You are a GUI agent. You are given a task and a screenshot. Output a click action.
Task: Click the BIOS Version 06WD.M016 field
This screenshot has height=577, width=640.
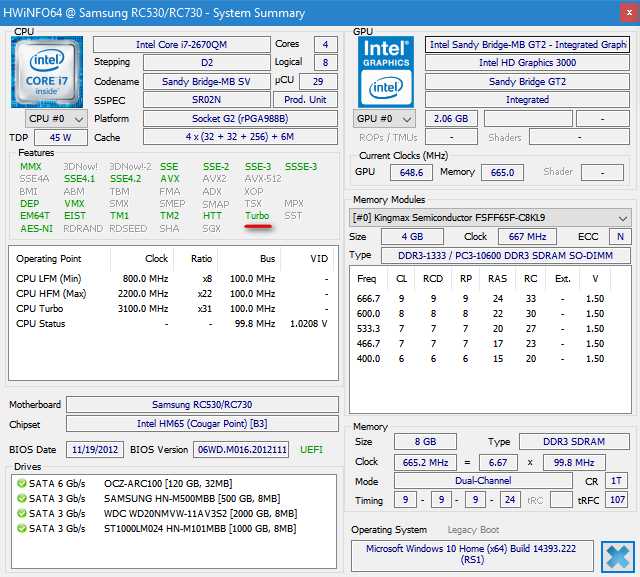(241, 450)
